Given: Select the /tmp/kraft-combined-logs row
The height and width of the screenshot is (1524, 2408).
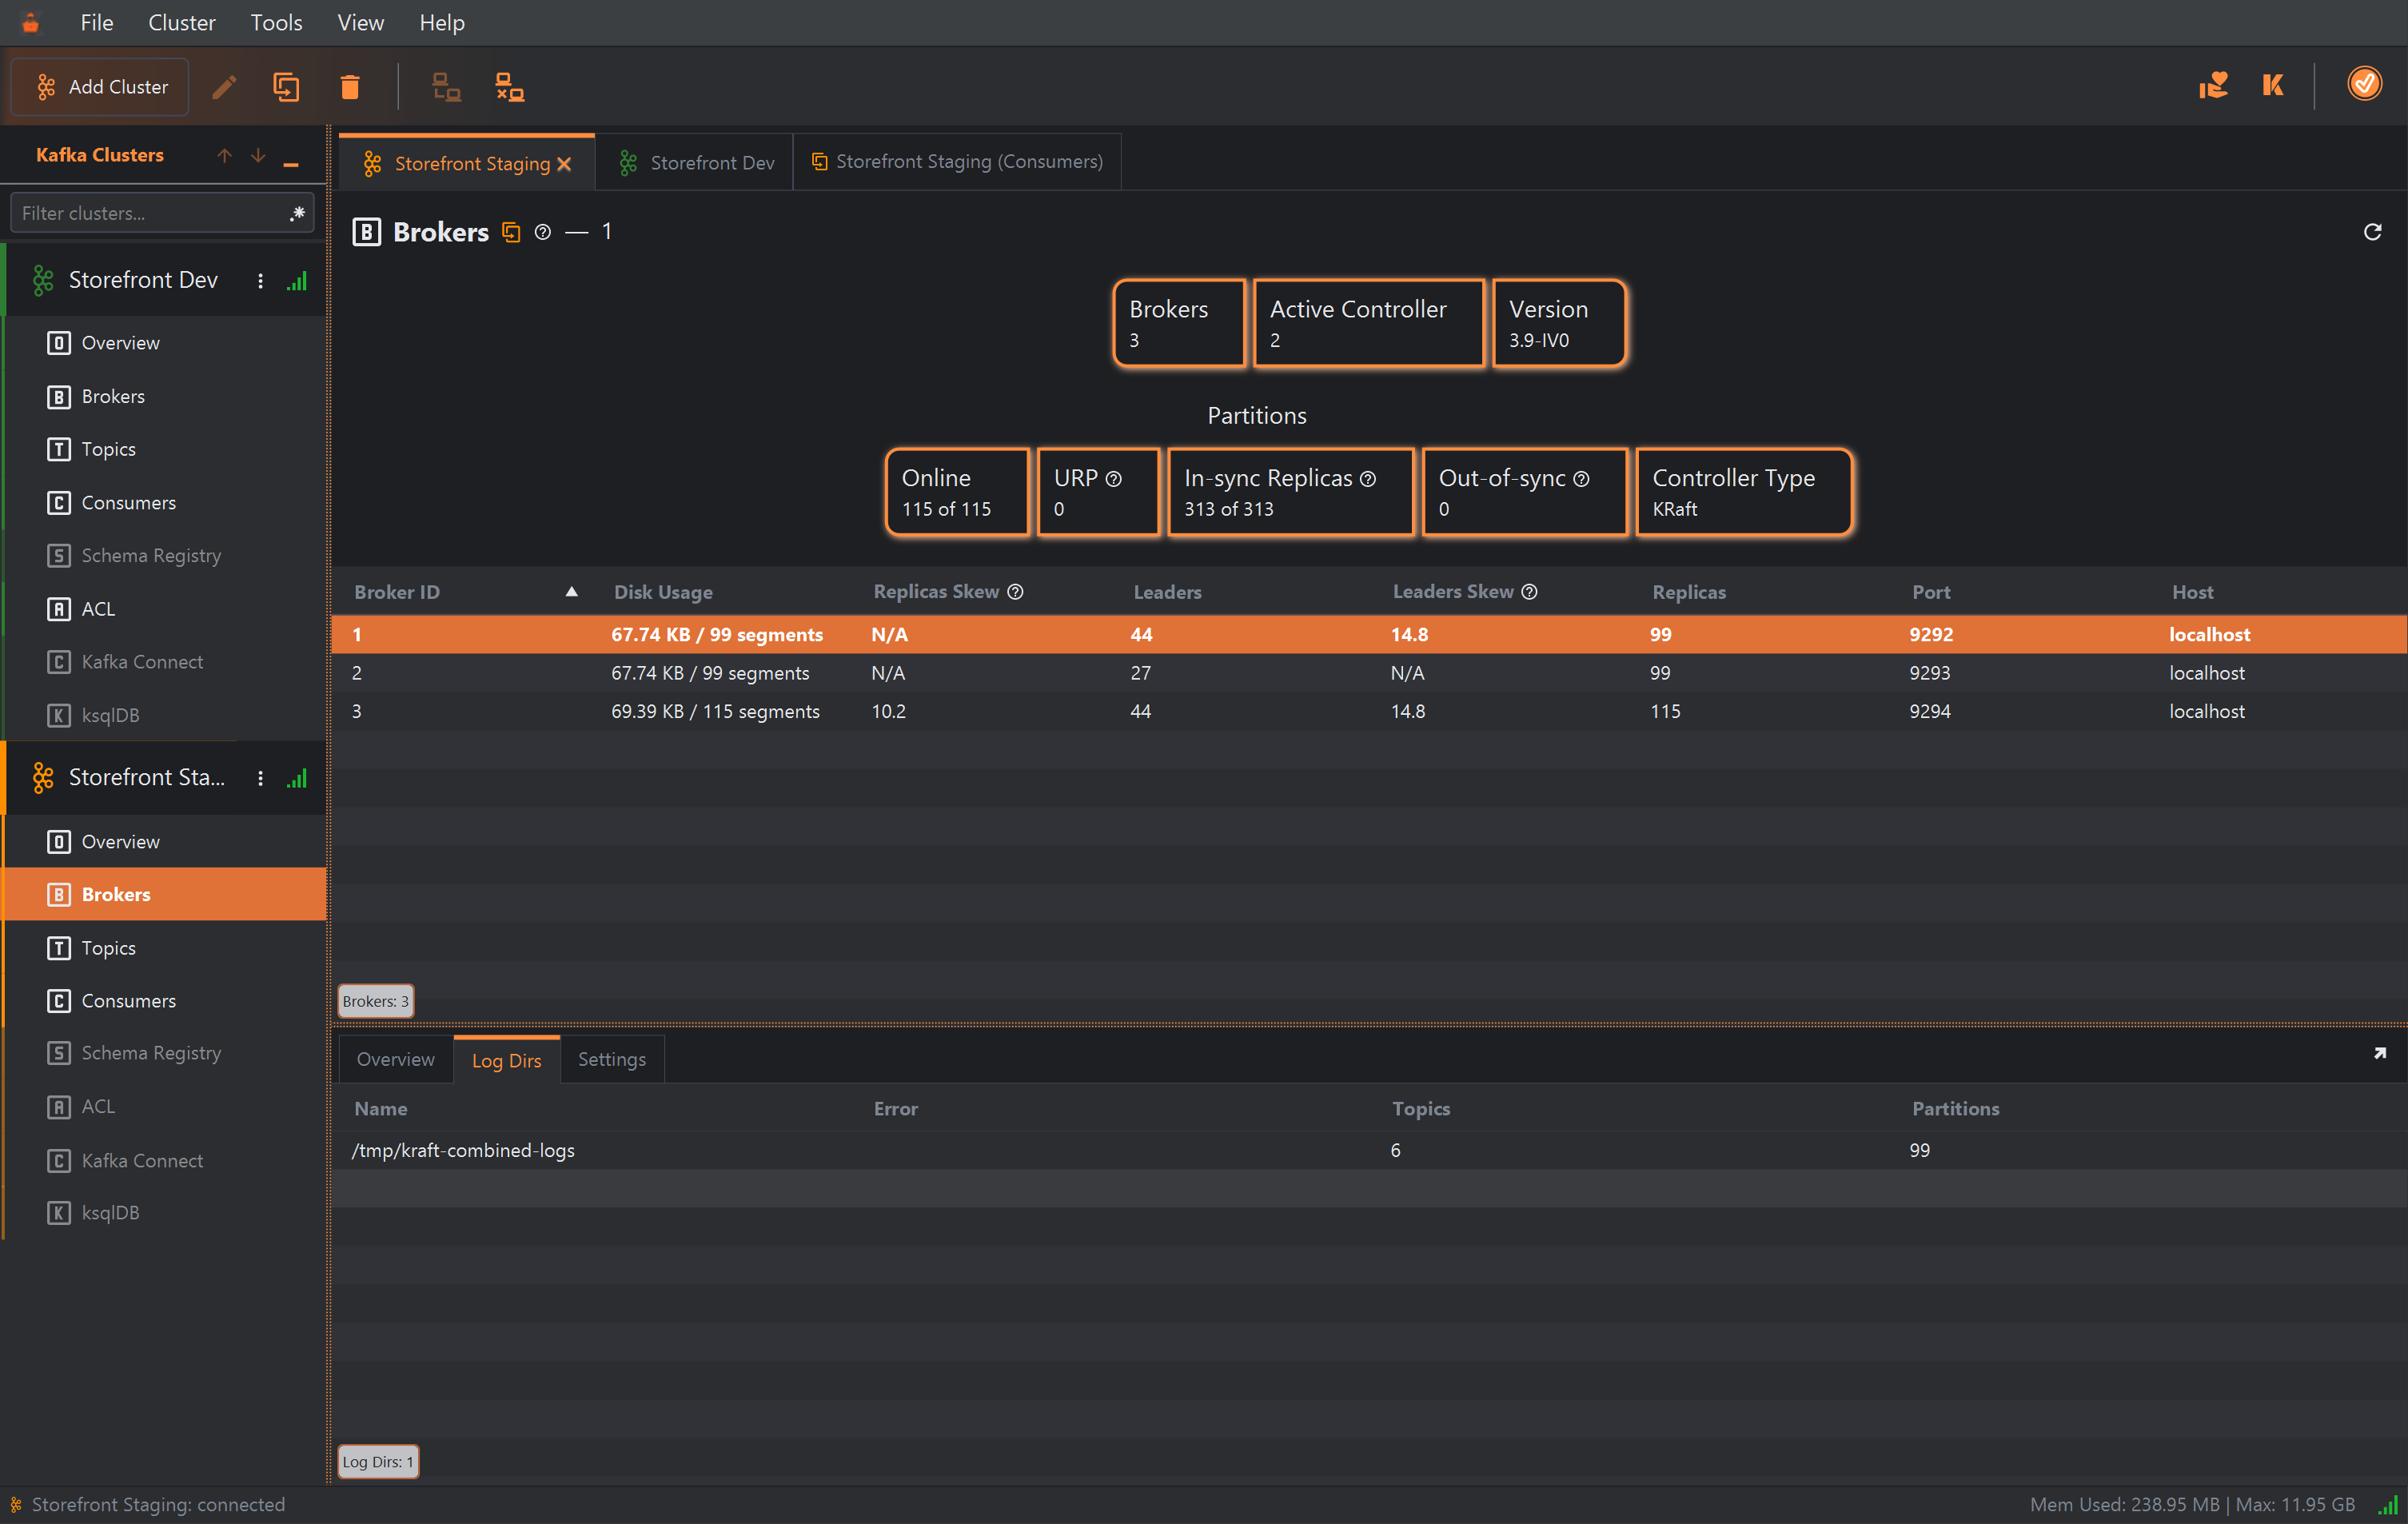Looking at the screenshot, I should coord(1368,1150).
